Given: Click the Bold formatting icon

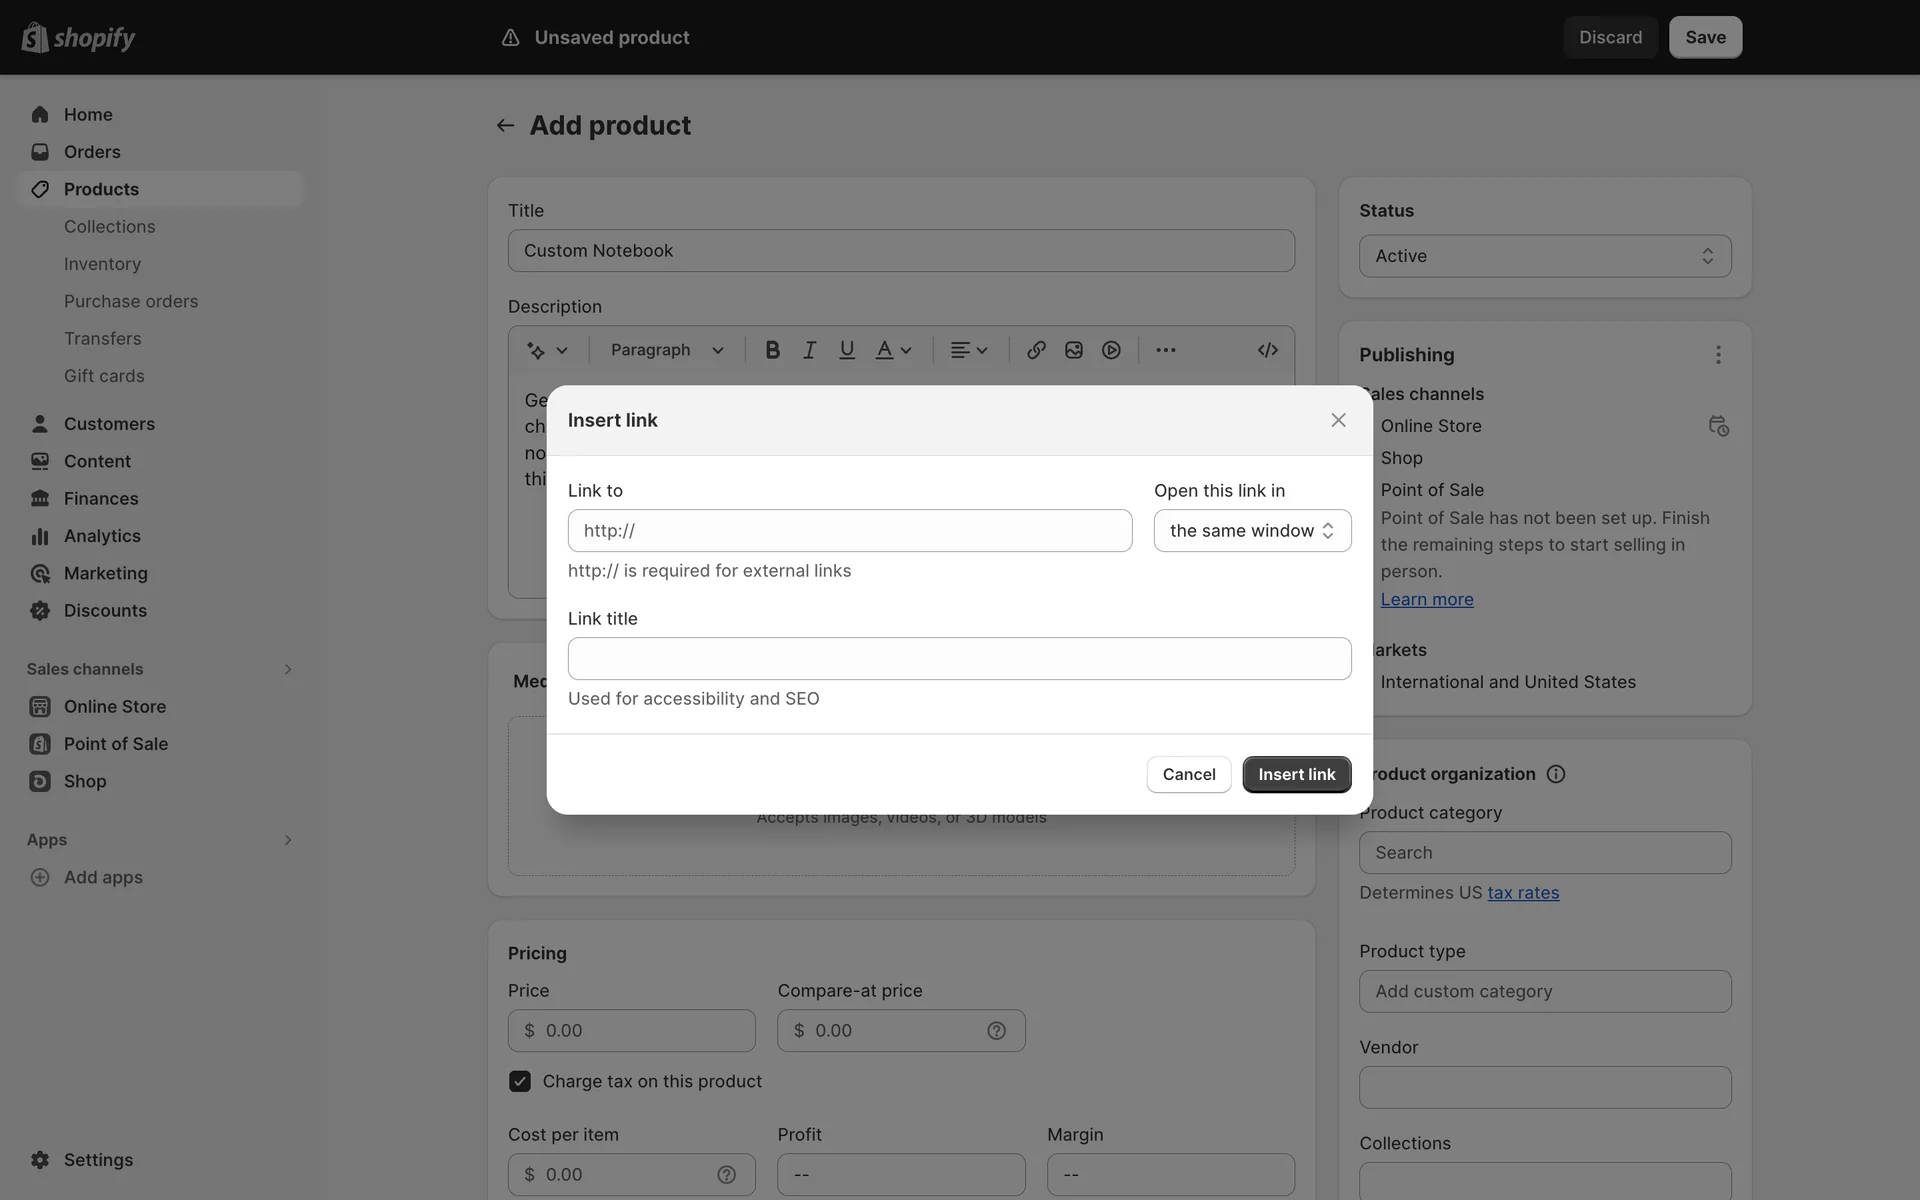Looking at the screenshot, I should click(772, 350).
